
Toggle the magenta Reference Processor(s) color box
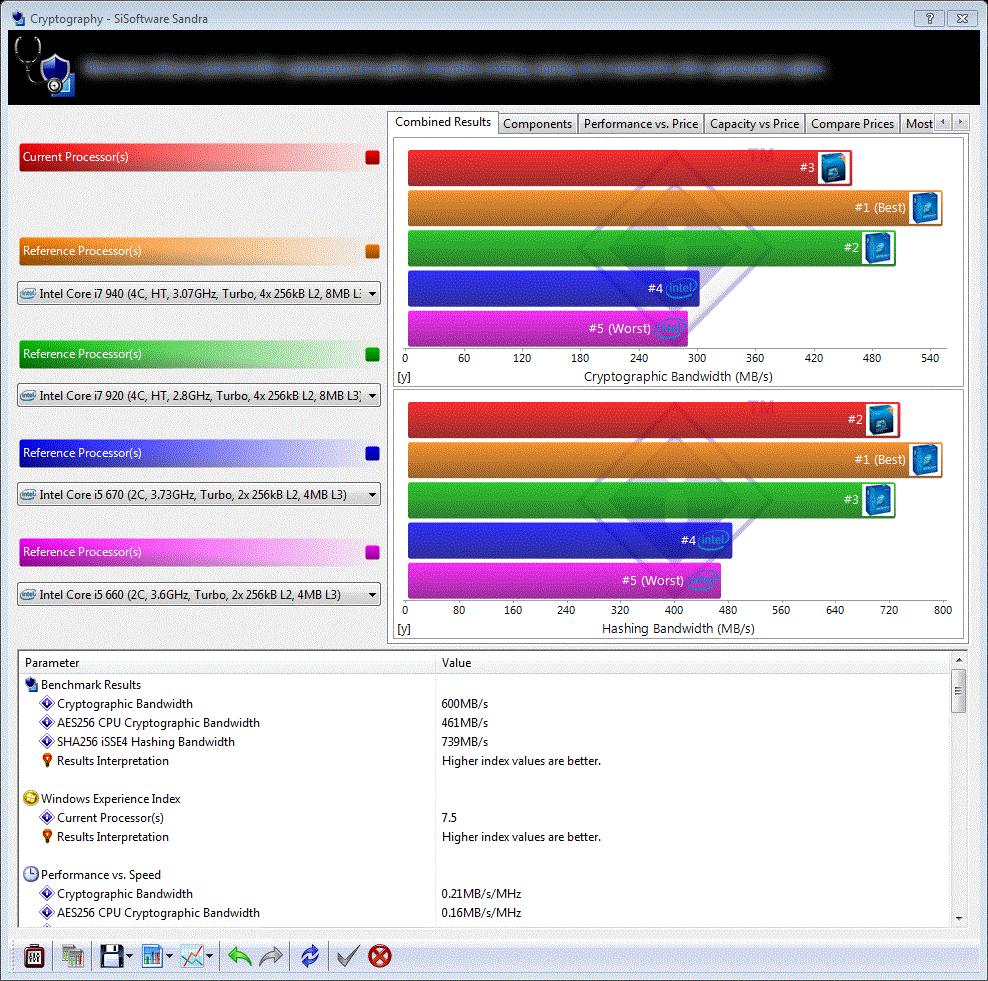(x=372, y=553)
